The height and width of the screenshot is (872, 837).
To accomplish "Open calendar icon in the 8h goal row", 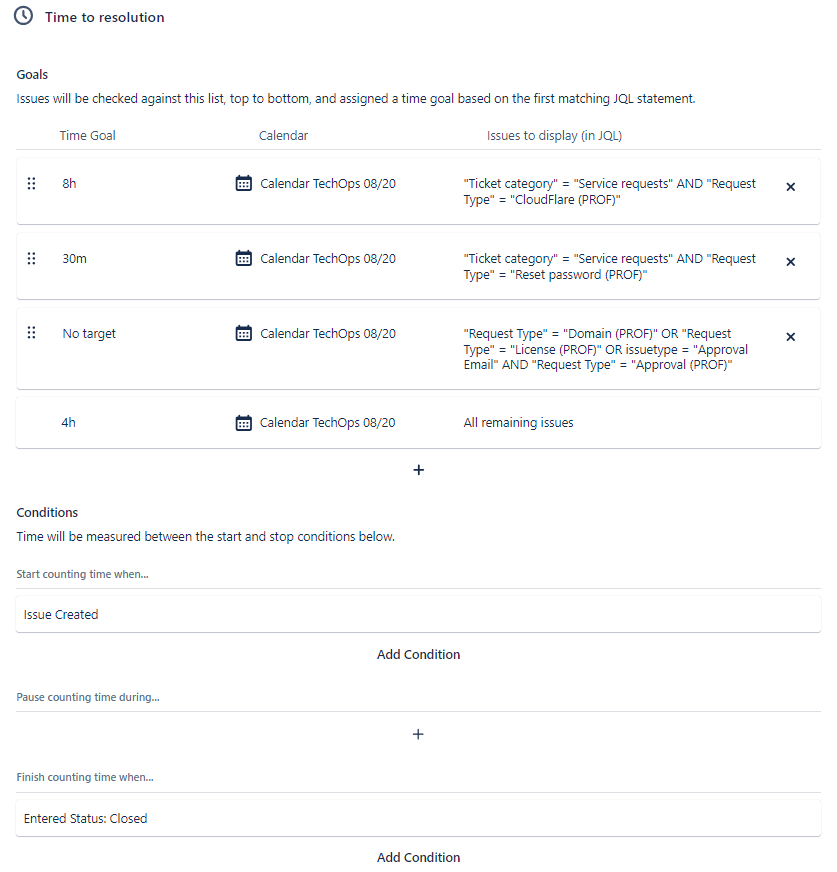I will [x=244, y=183].
